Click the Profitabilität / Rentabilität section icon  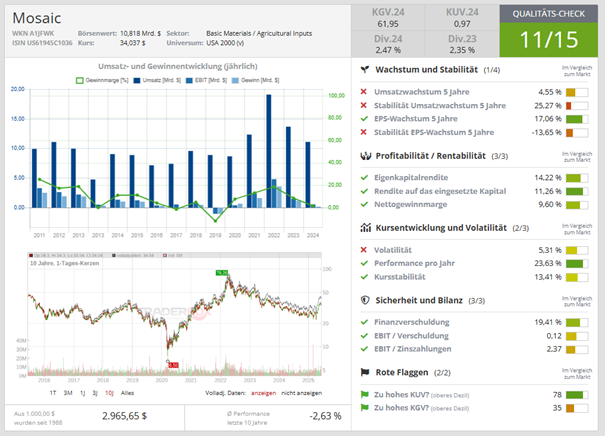click(365, 156)
